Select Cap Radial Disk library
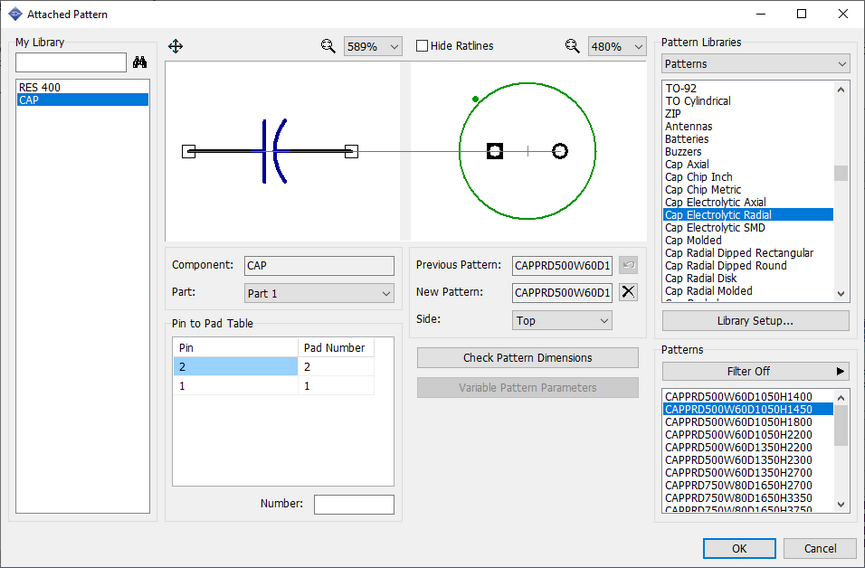The height and width of the screenshot is (568, 865). coord(748,278)
